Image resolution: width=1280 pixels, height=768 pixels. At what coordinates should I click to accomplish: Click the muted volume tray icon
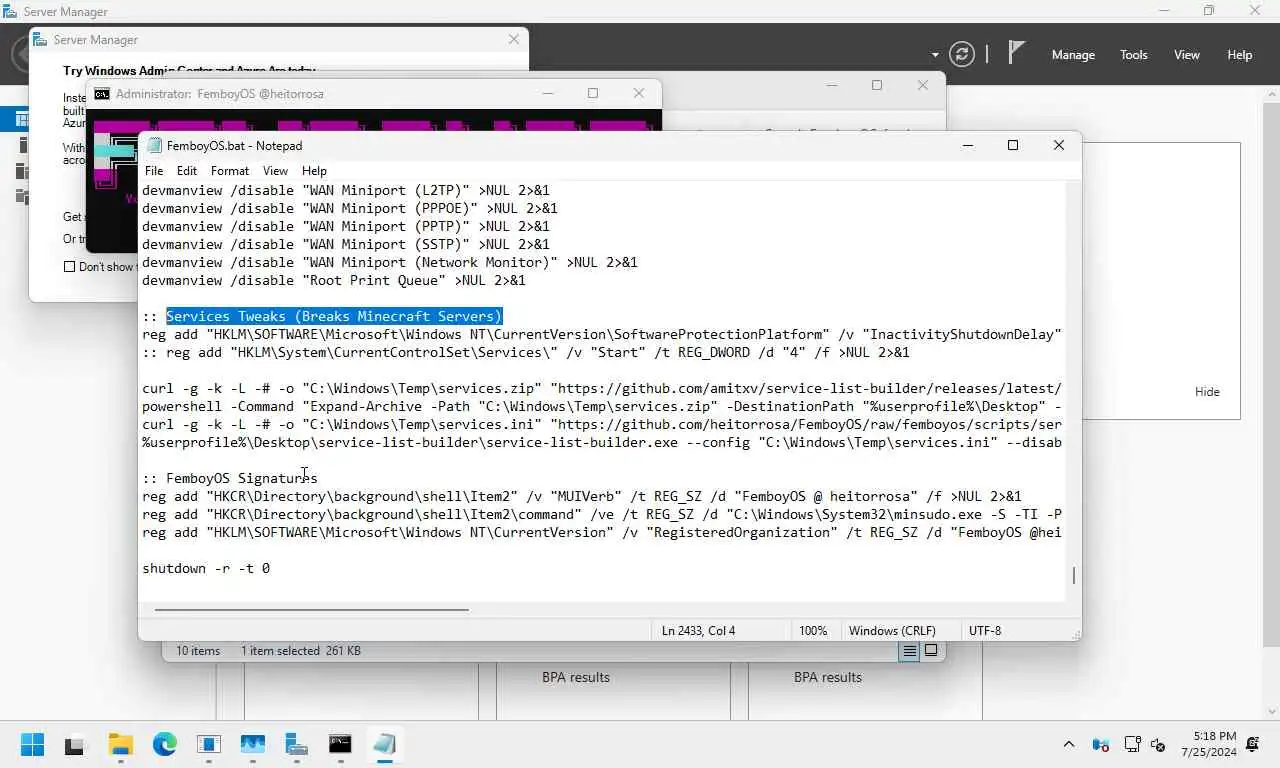pos(1159,745)
